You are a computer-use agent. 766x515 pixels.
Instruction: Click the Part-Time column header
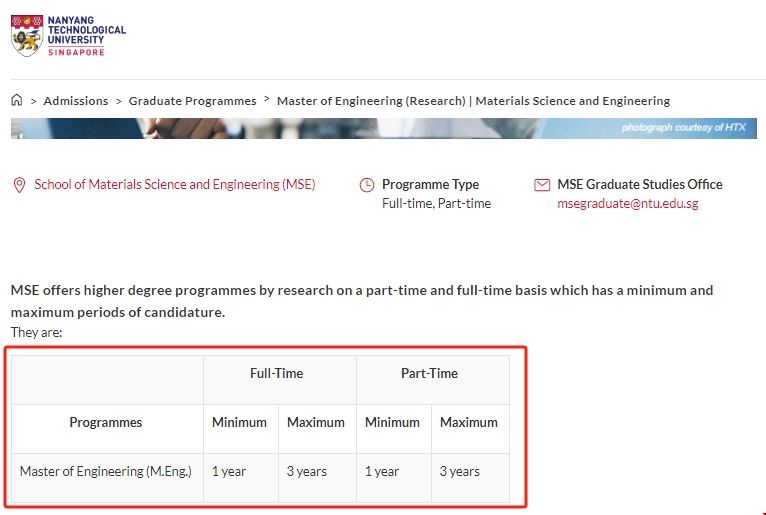pos(430,373)
